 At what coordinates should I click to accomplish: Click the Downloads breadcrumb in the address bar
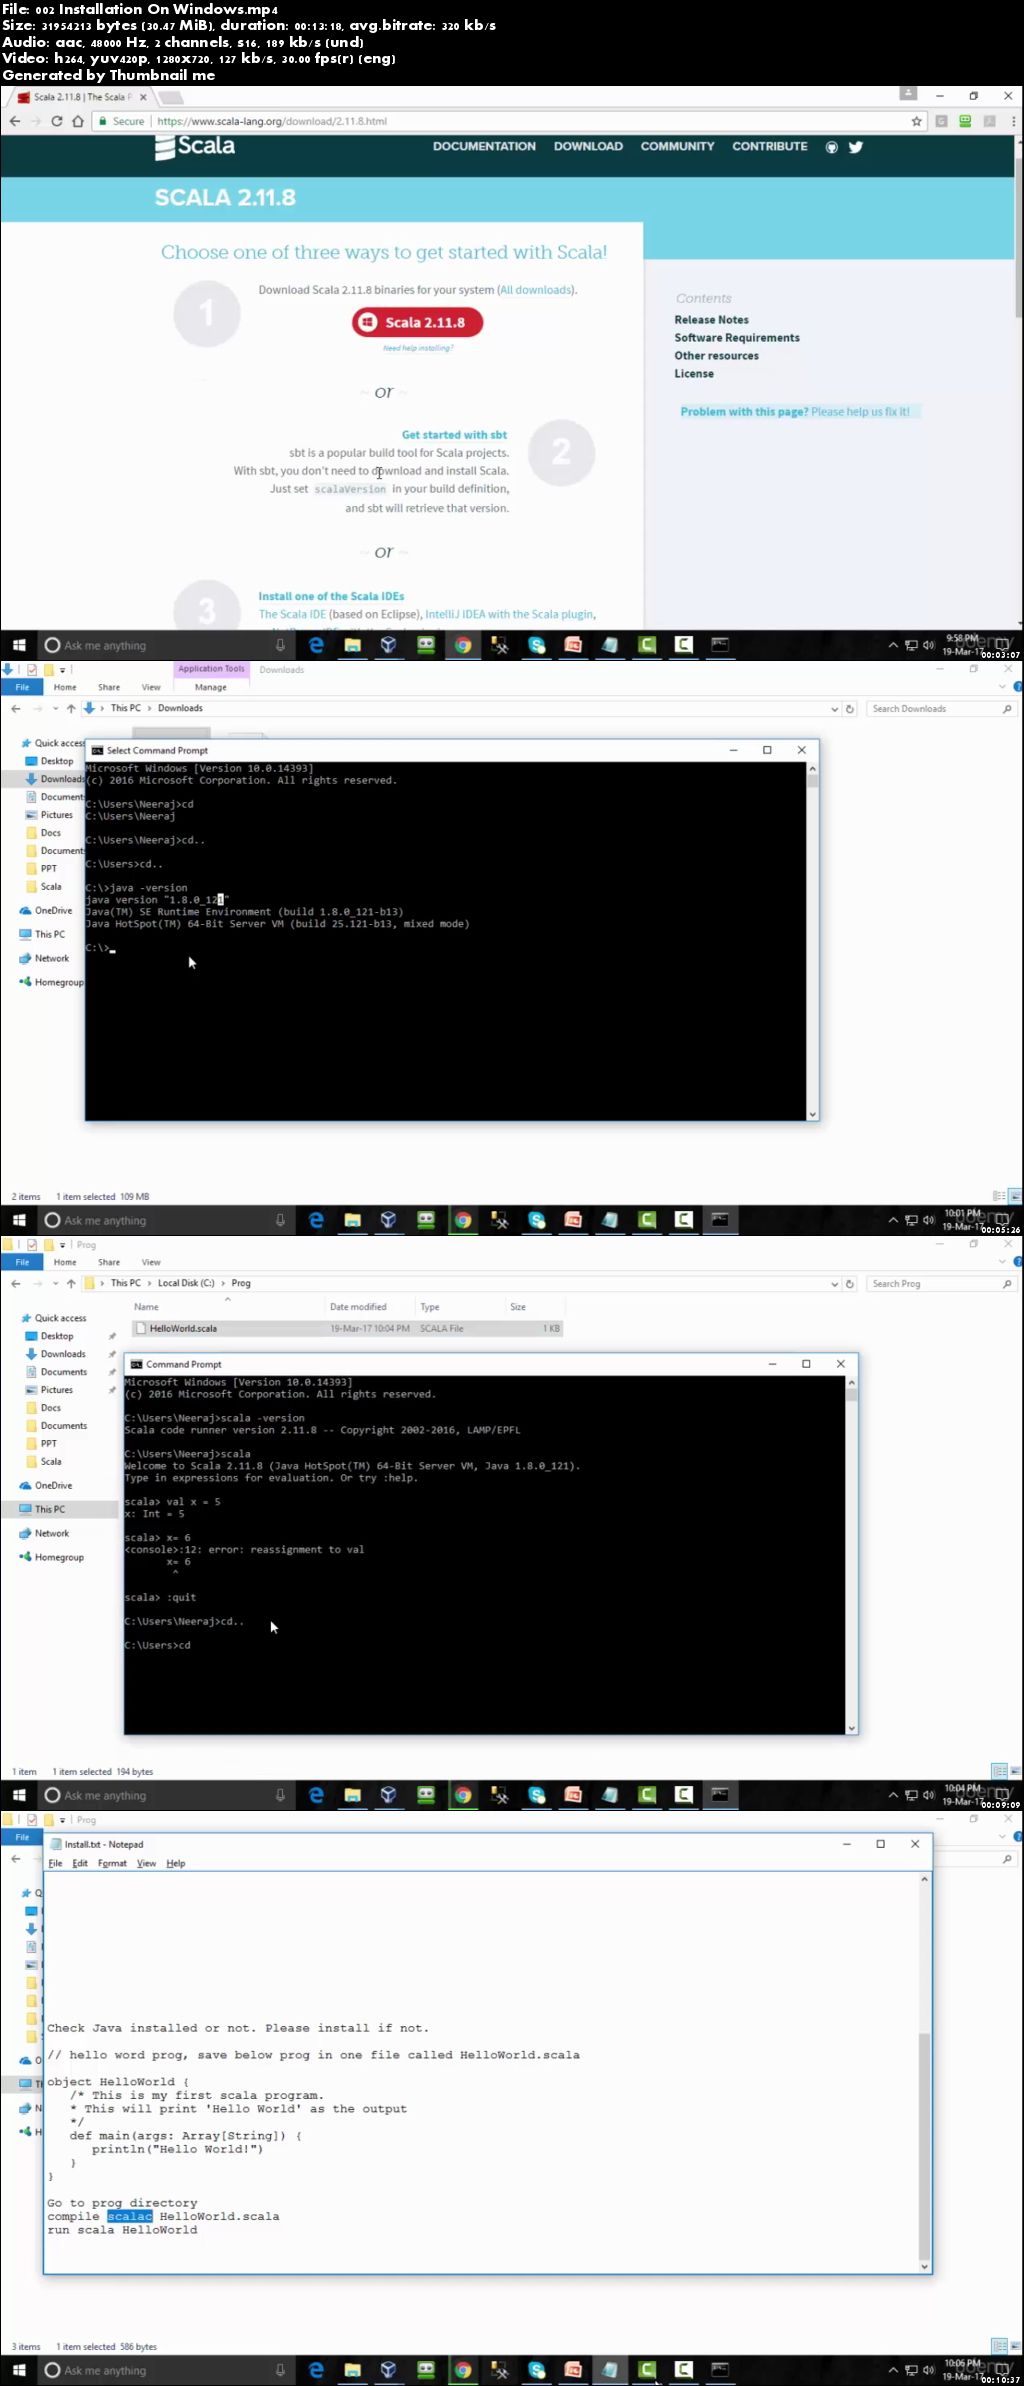point(180,708)
